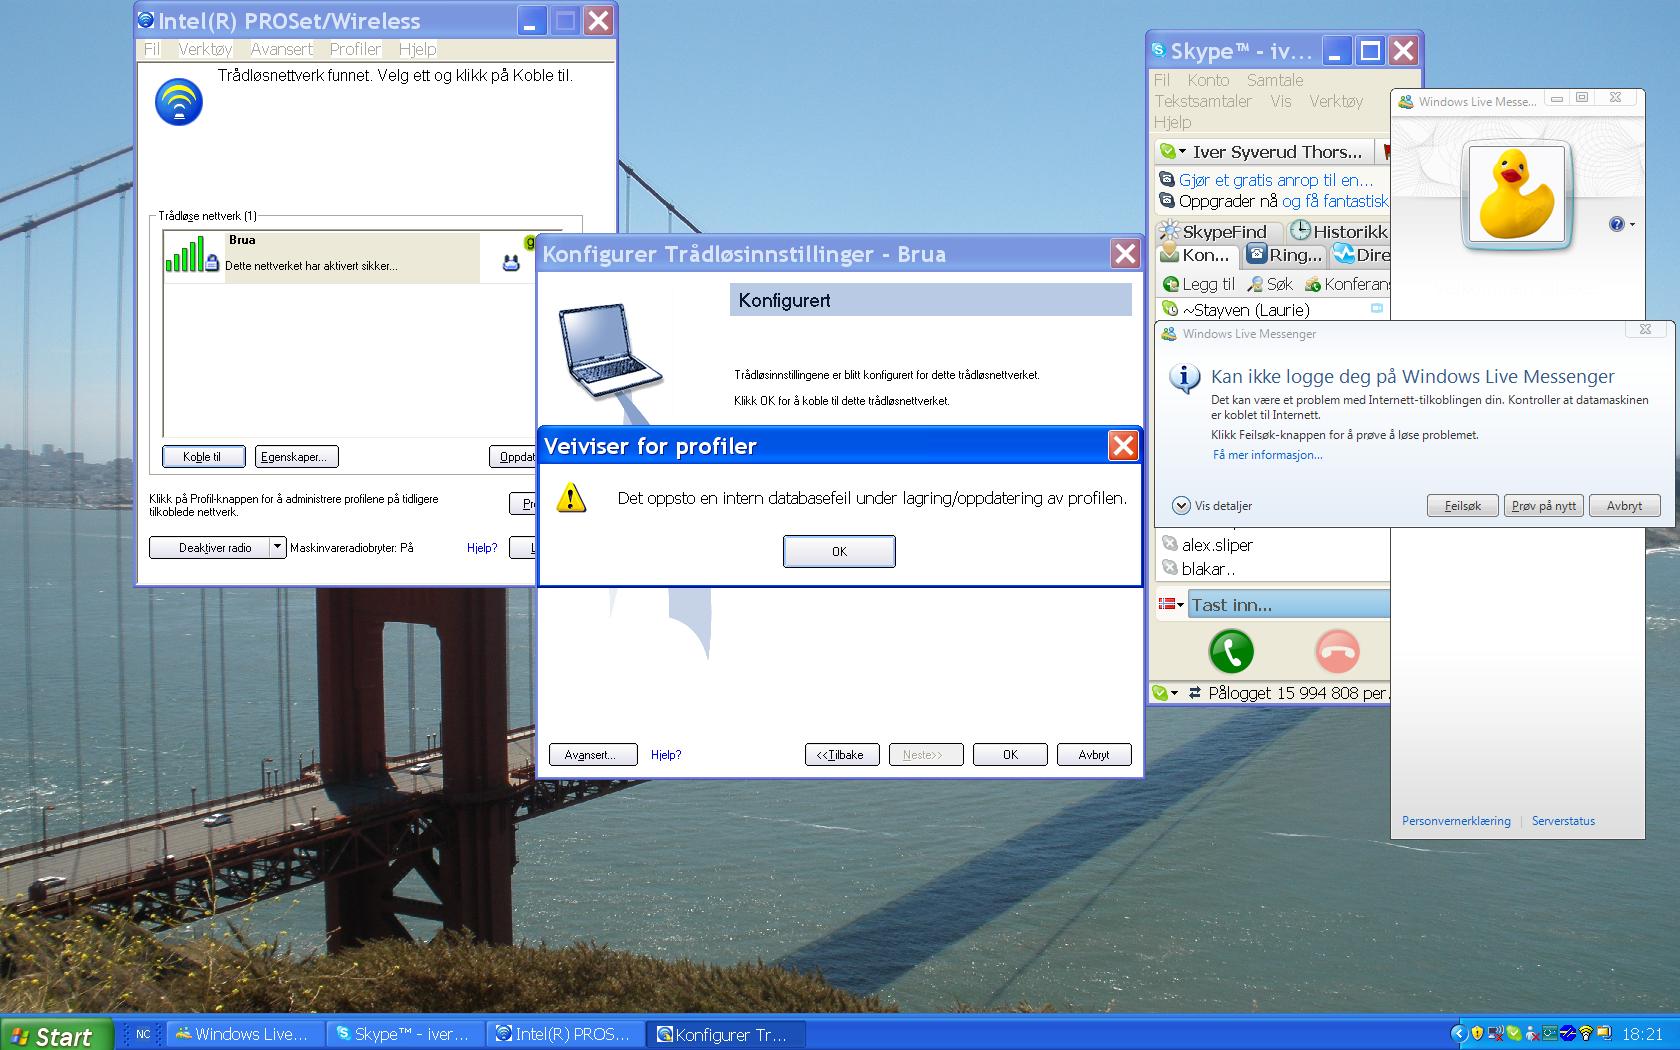Click the status icon next to alex.sliper
This screenshot has width=1680, height=1050.
[x=1169, y=544]
